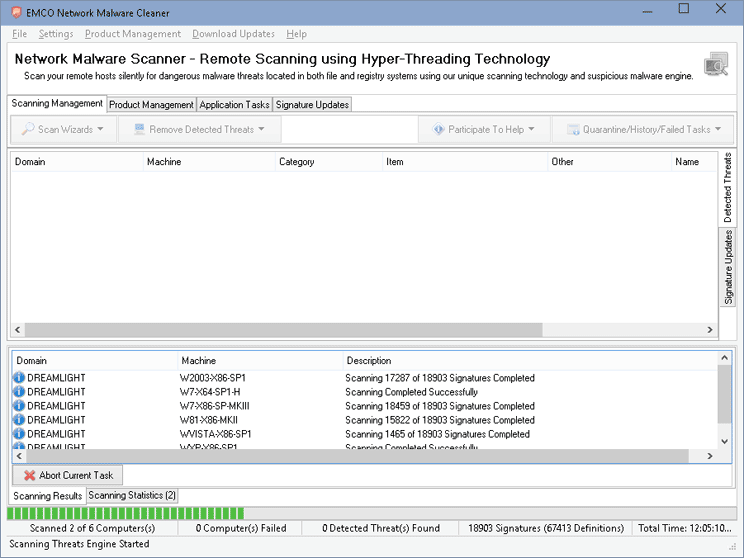Maximize the EMCO Network Malware Cleaner window

[684, 9]
